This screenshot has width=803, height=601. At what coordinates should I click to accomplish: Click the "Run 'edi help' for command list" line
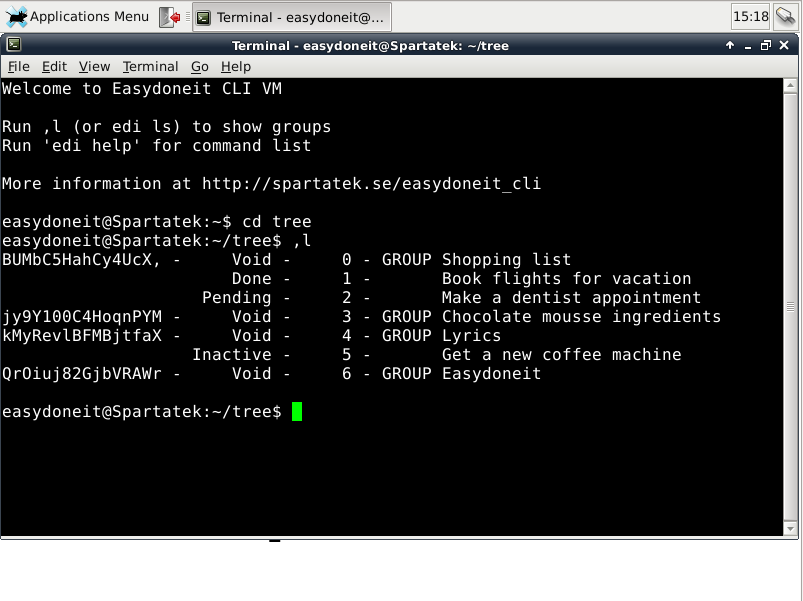pos(157,145)
